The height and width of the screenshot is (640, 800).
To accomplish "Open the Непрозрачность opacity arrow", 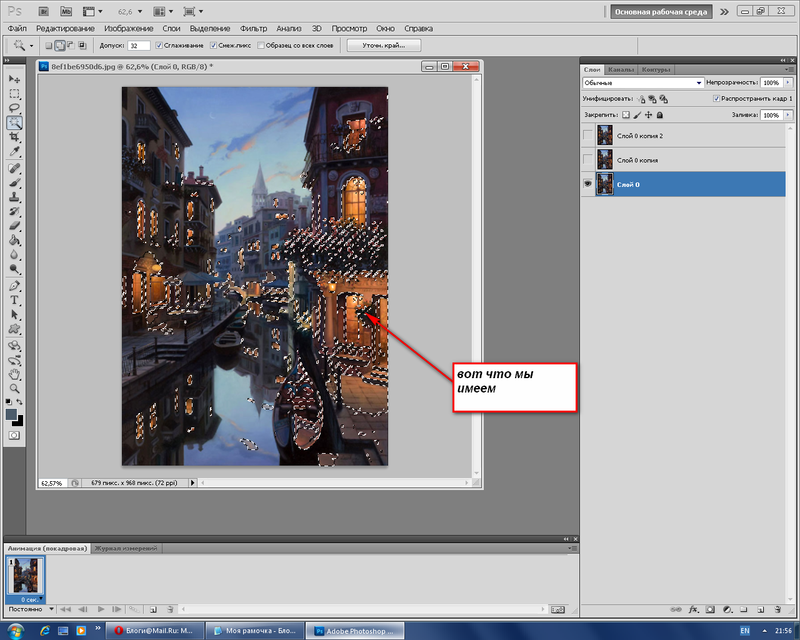I will 788,83.
